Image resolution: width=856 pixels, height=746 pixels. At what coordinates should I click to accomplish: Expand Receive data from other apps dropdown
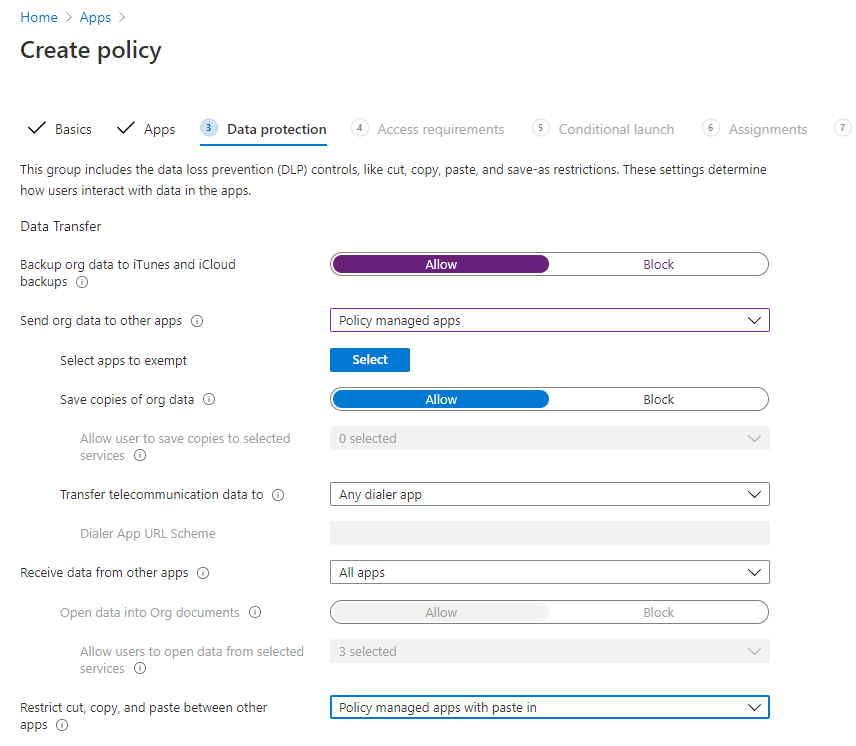pos(550,572)
